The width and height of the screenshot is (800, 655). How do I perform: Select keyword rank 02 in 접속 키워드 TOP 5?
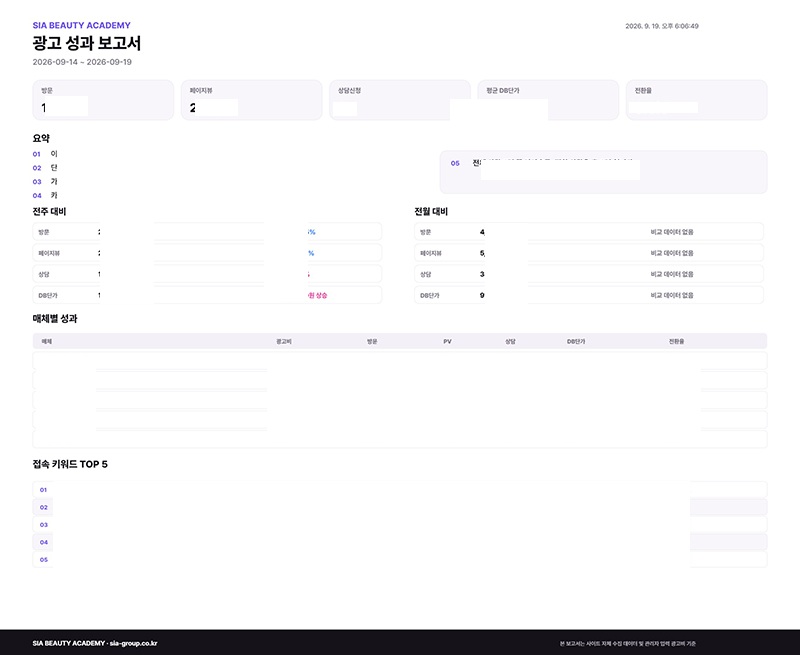[43, 507]
